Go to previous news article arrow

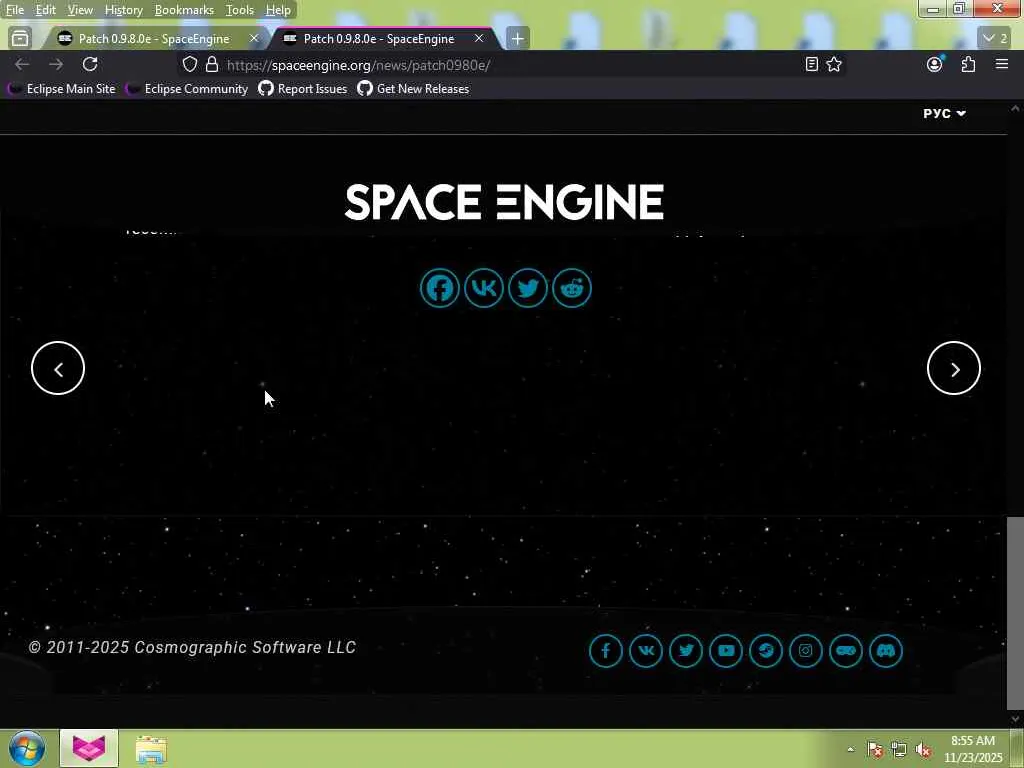(x=58, y=368)
